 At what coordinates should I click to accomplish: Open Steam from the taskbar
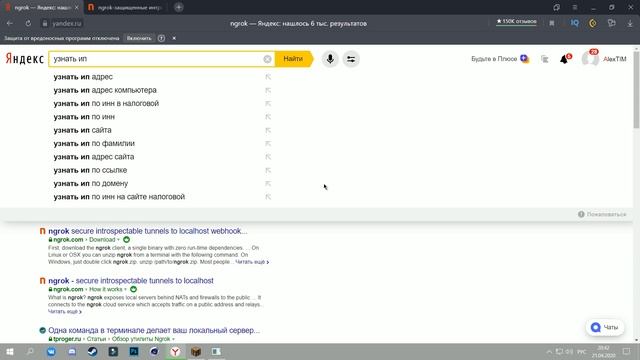tap(92, 351)
